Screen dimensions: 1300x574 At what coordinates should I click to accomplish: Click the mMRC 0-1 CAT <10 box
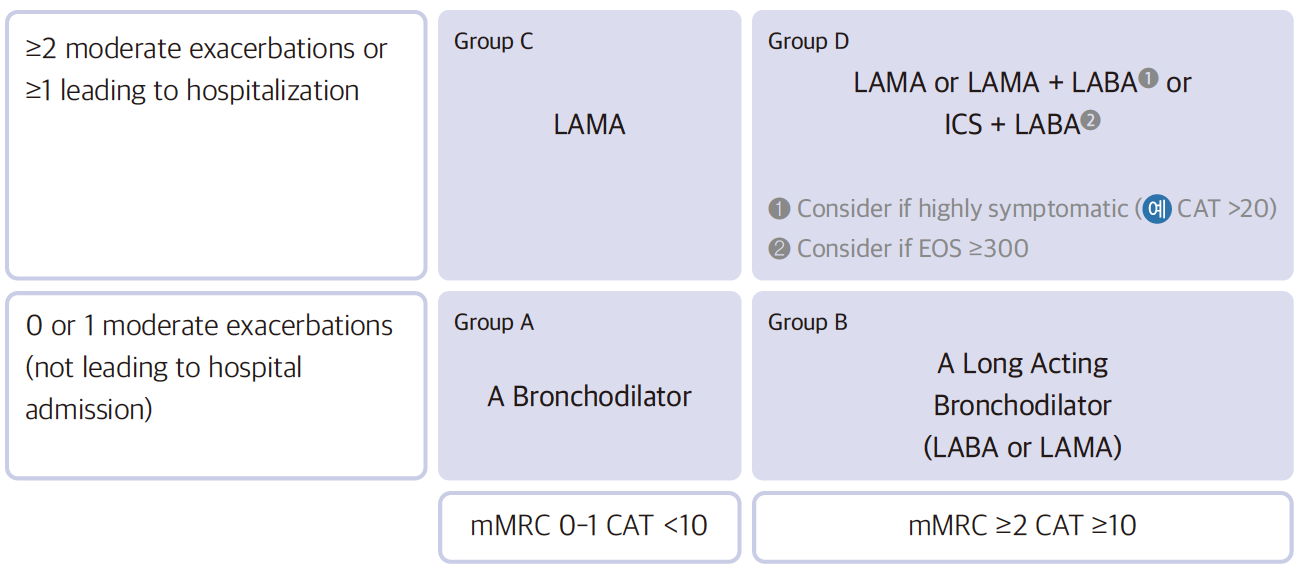click(589, 526)
